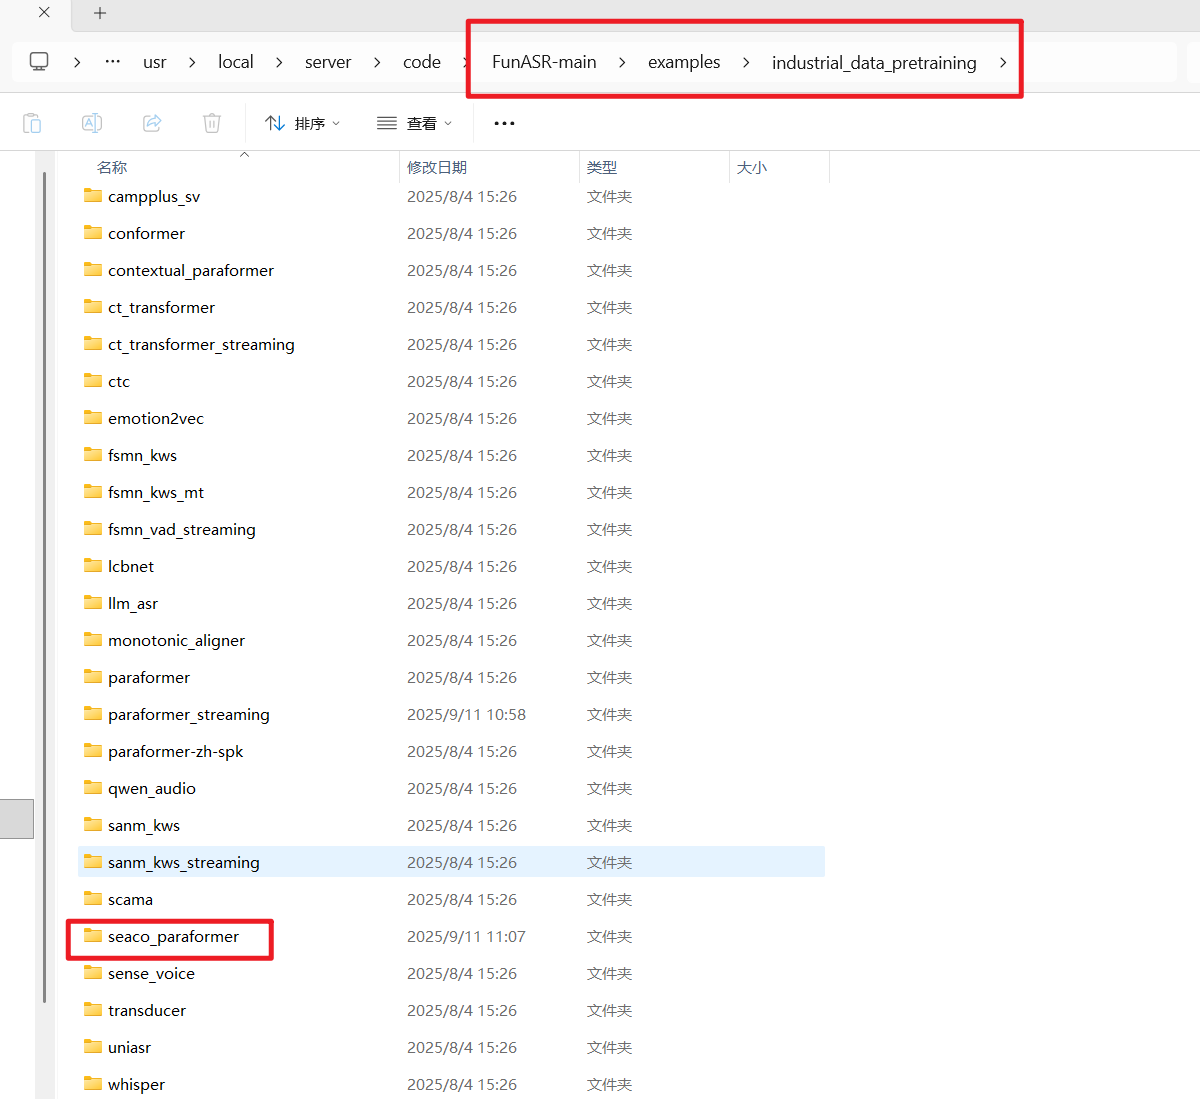Expand chevron after server breadcrumb
This screenshot has height=1104, width=1200.
pyautogui.click(x=377, y=62)
